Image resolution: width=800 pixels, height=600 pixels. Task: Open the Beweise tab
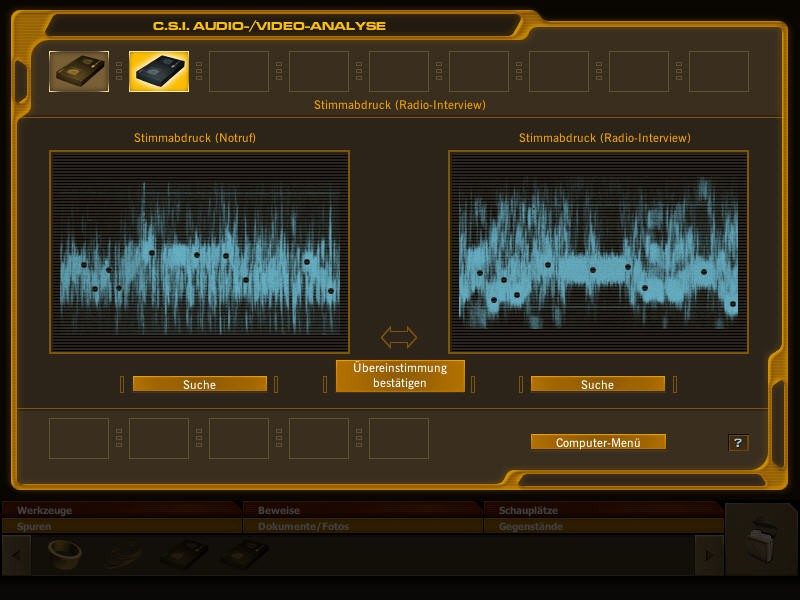(x=362, y=510)
